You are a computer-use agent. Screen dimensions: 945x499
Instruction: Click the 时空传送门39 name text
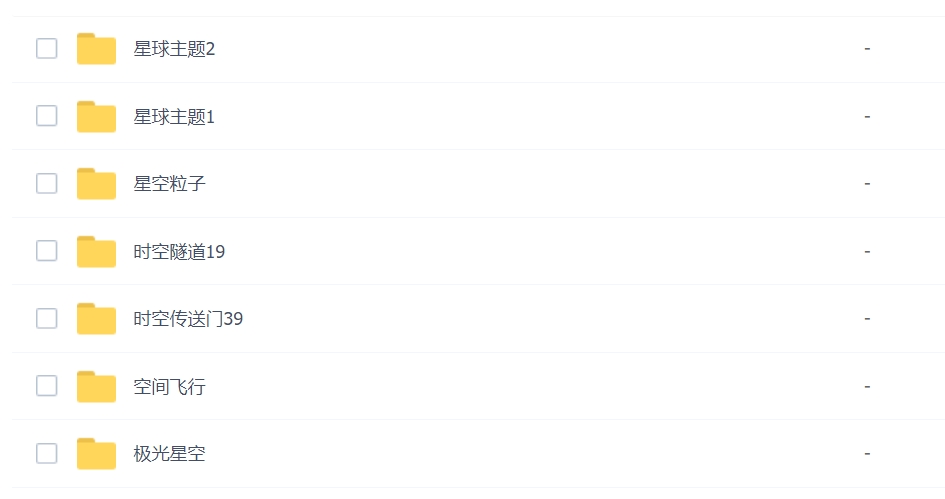pyautogui.click(x=188, y=319)
